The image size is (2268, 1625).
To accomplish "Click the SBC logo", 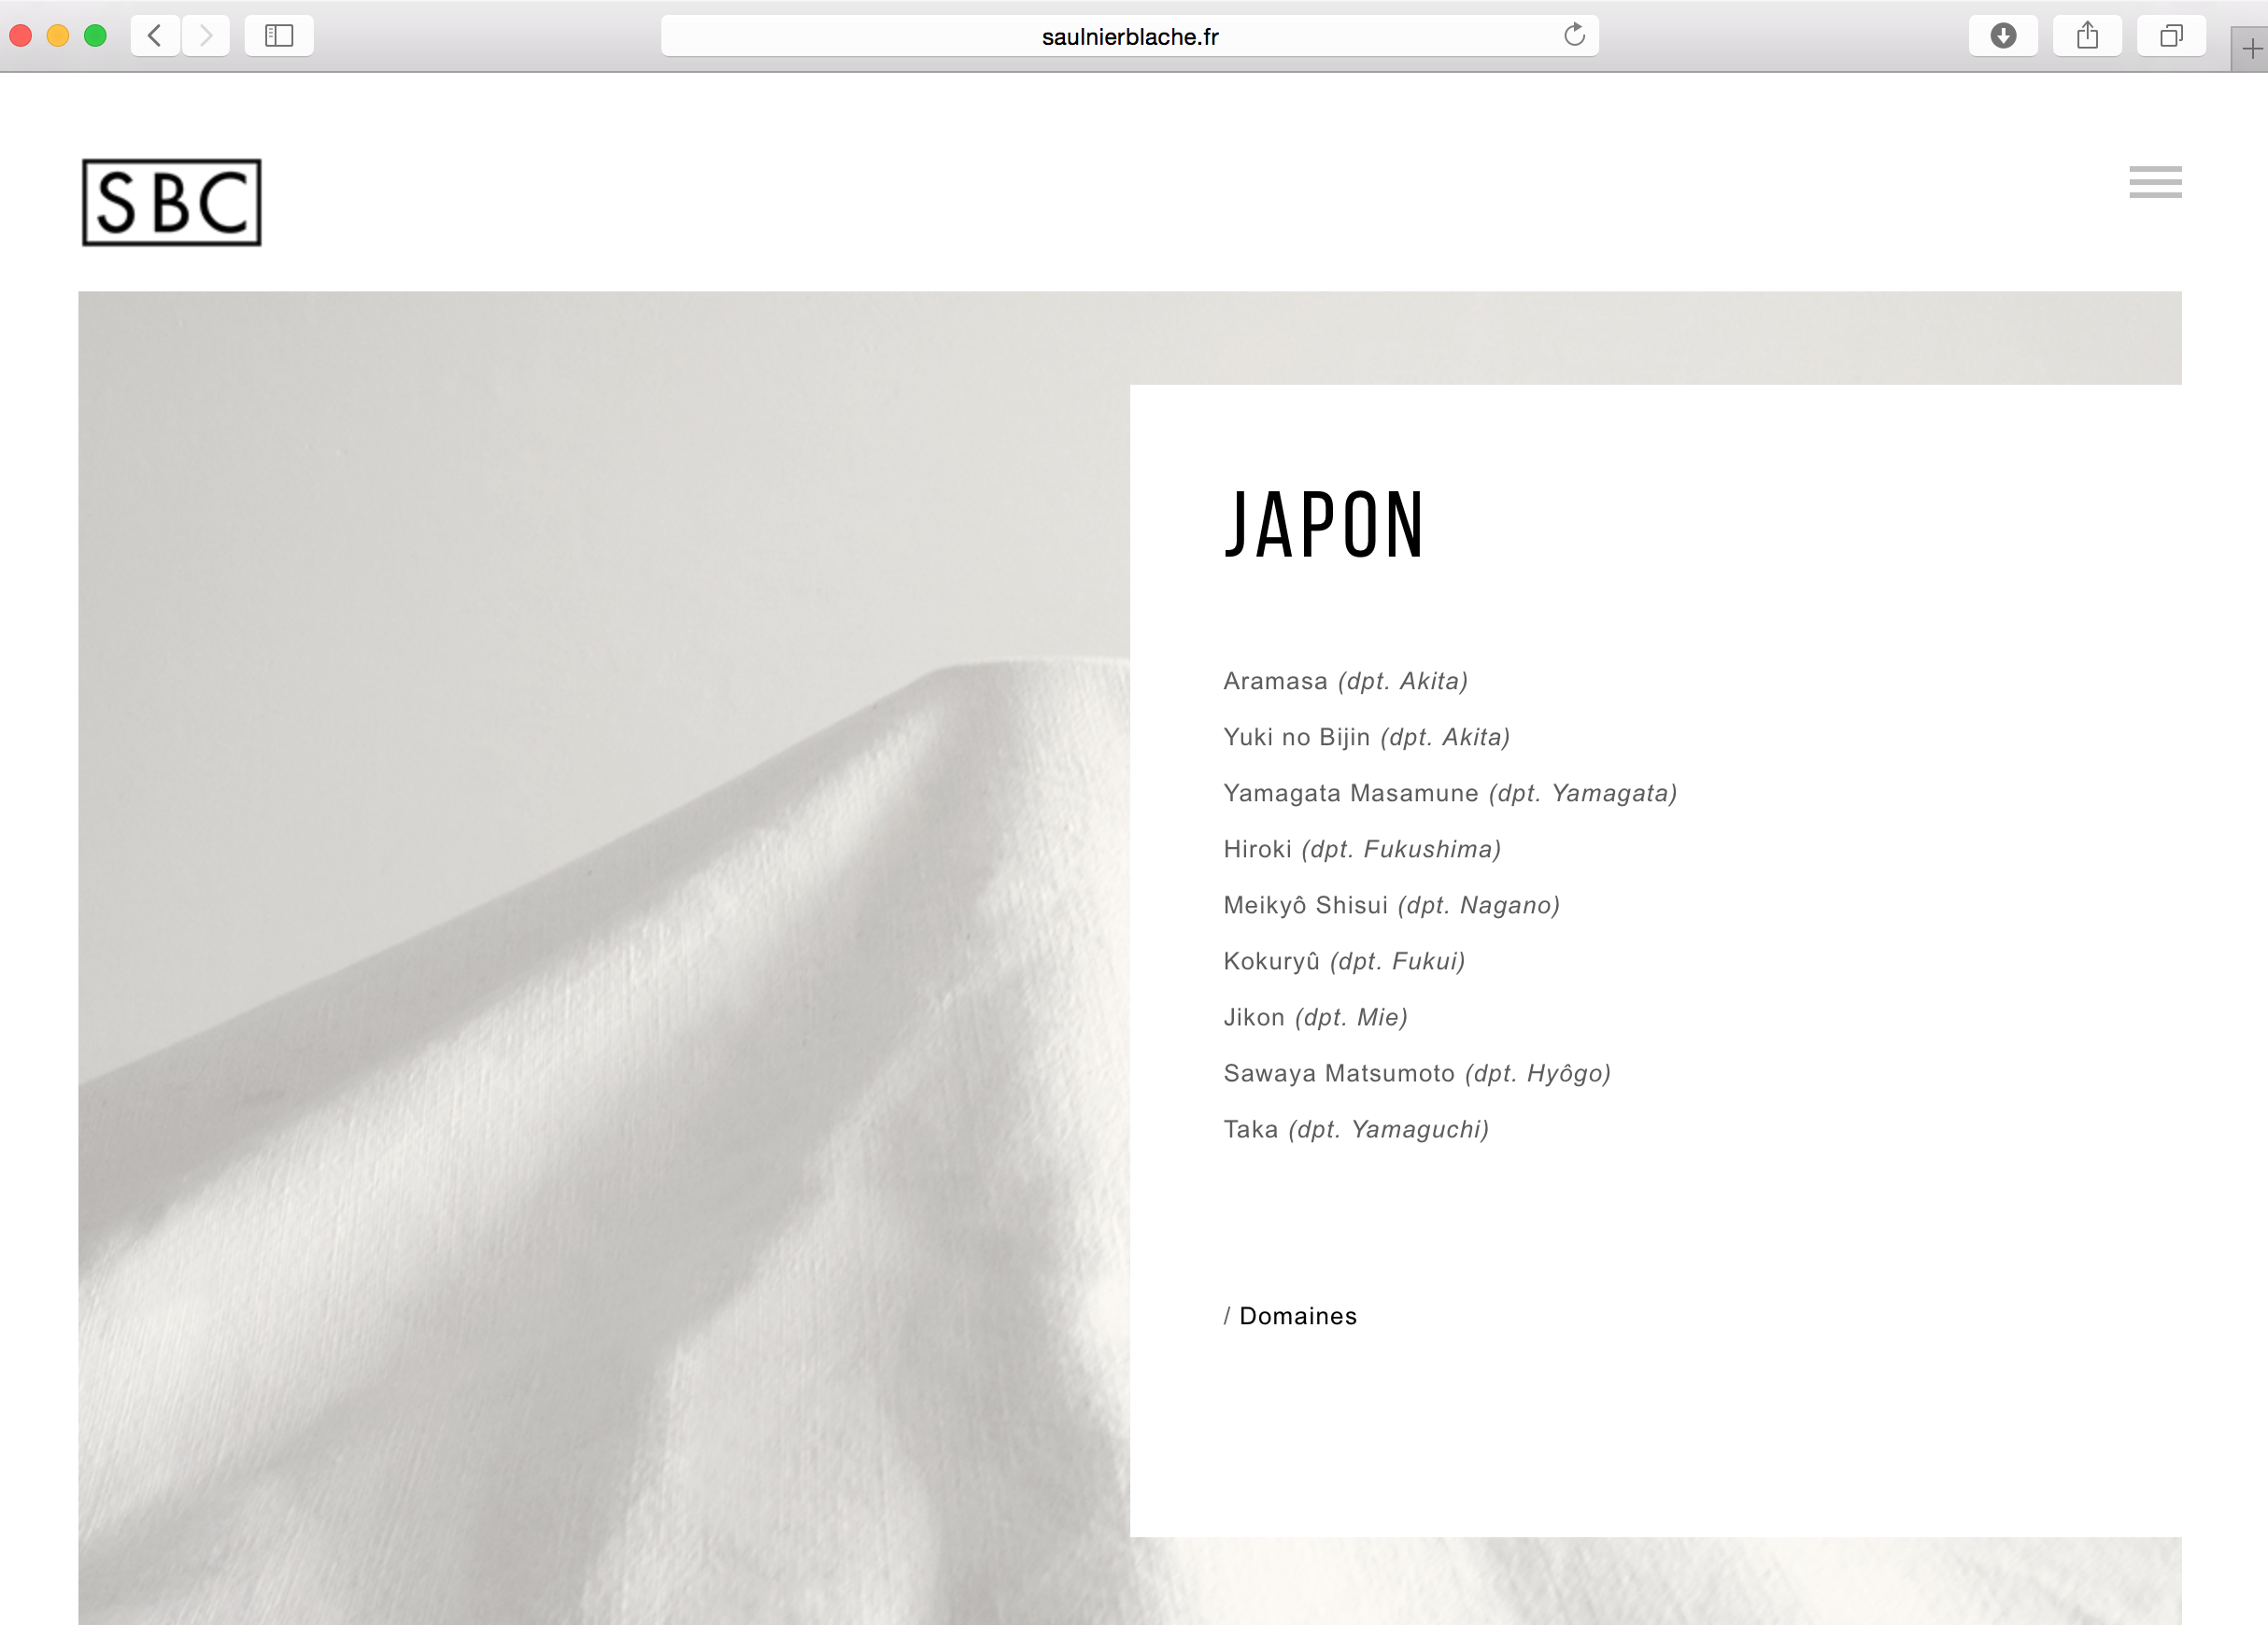I will [x=172, y=202].
